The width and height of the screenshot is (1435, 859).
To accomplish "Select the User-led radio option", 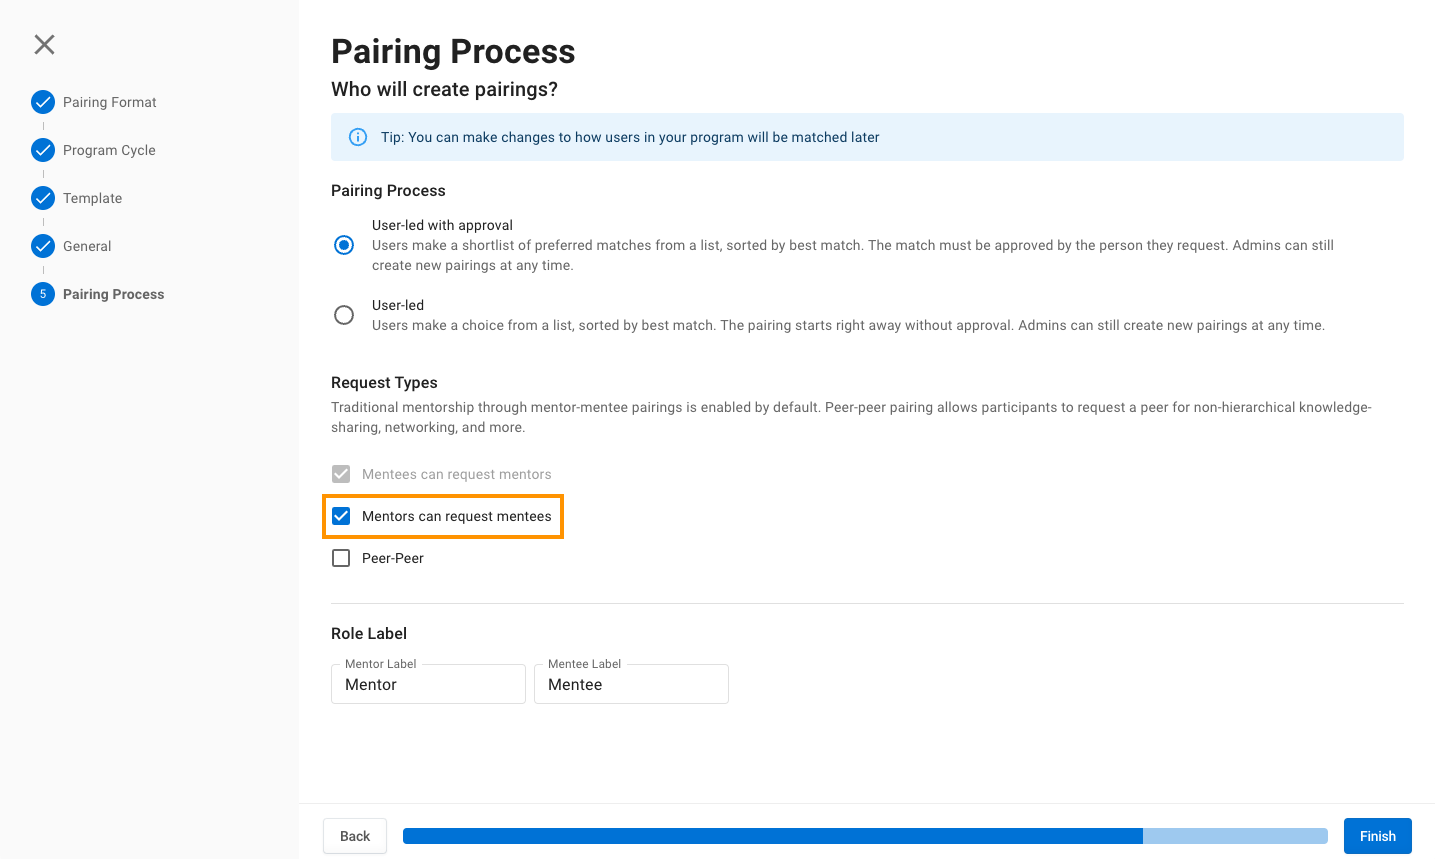I will point(344,315).
